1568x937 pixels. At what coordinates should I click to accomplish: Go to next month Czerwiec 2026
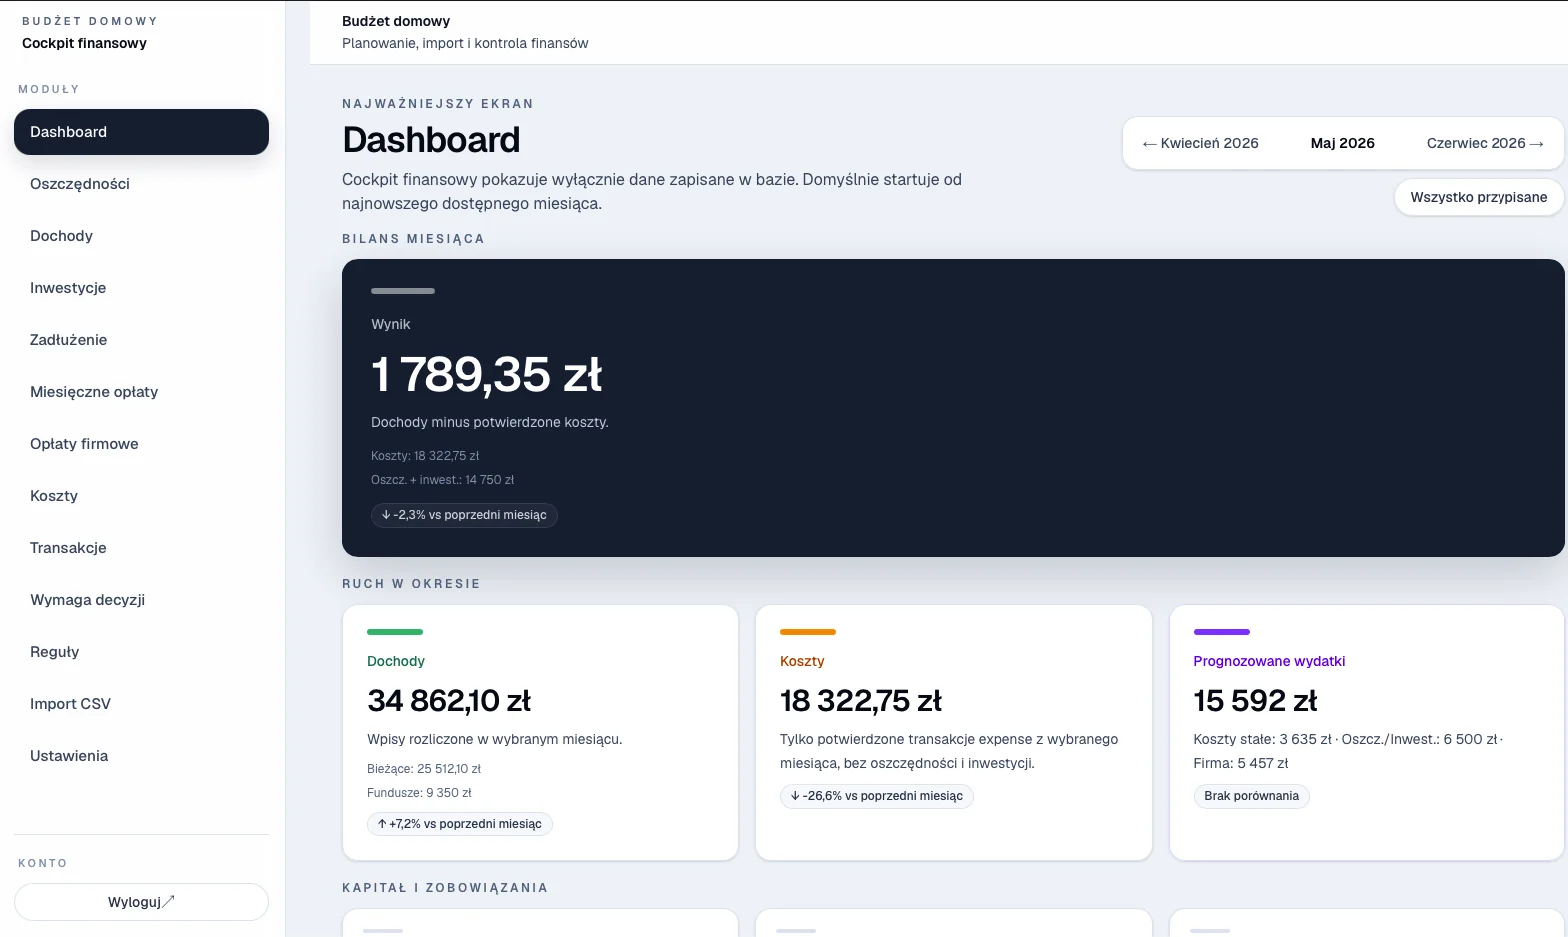1485,143
